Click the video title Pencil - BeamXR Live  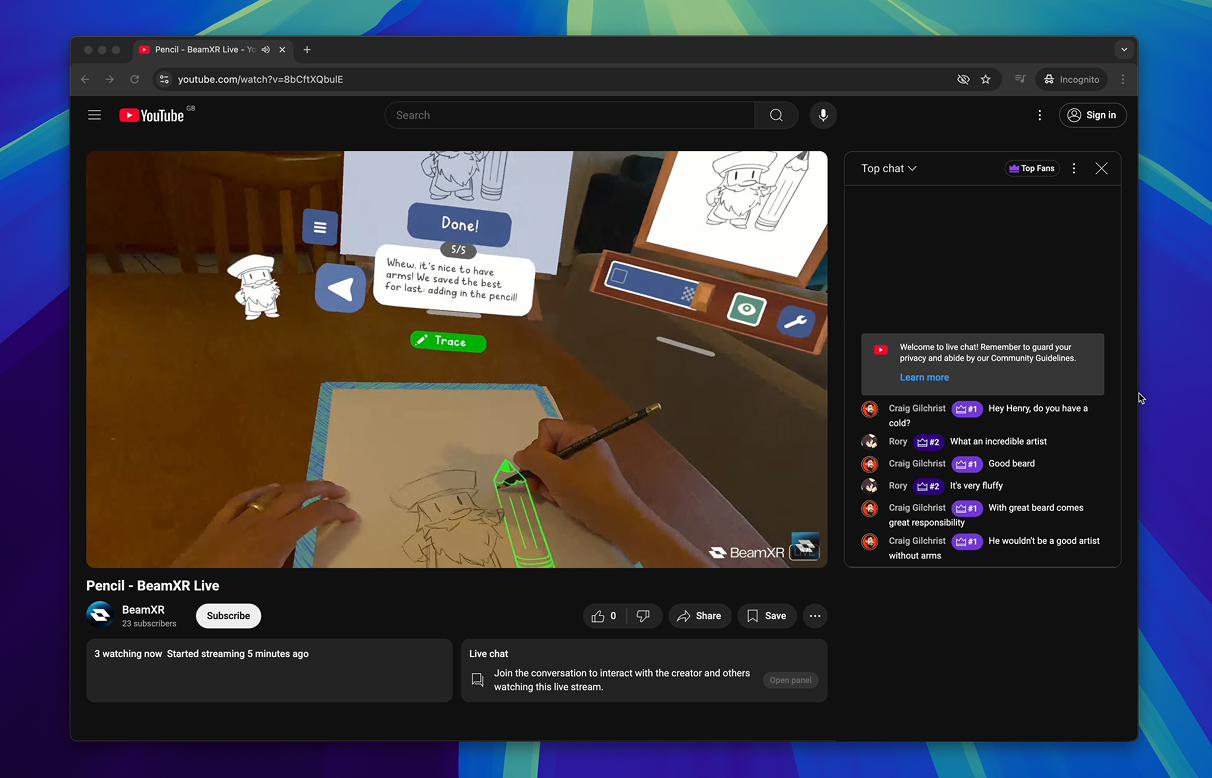[x=153, y=586]
